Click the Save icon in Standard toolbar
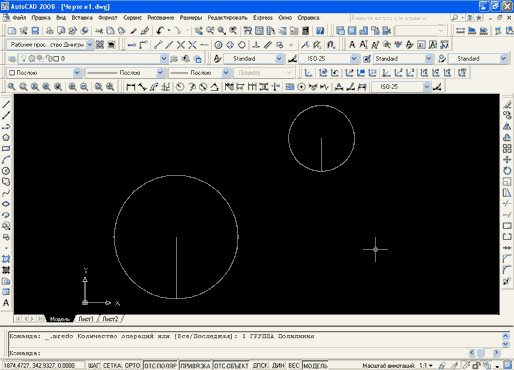The height and width of the screenshot is (370, 514). pyautogui.click(x=35, y=31)
